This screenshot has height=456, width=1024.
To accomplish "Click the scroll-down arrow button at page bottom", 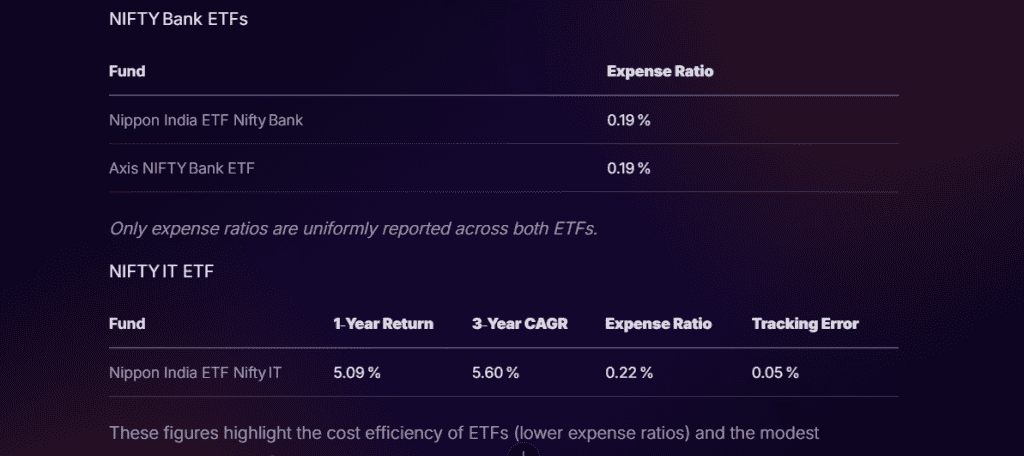I will 523,451.
